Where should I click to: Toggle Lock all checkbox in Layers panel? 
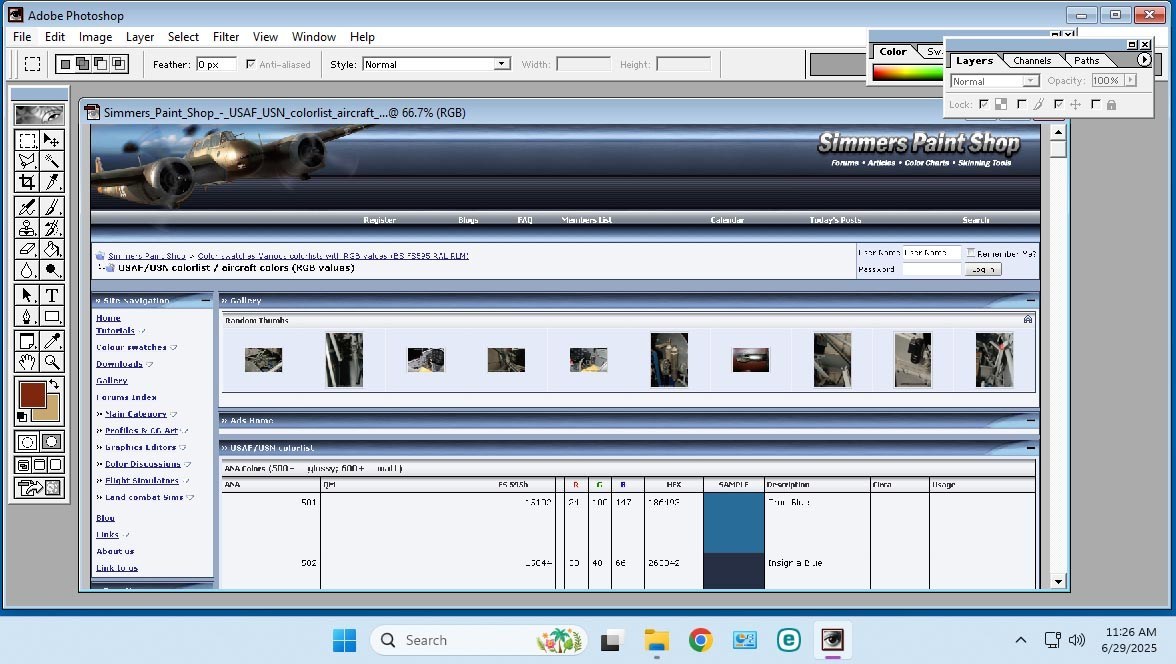[x=1096, y=104]
